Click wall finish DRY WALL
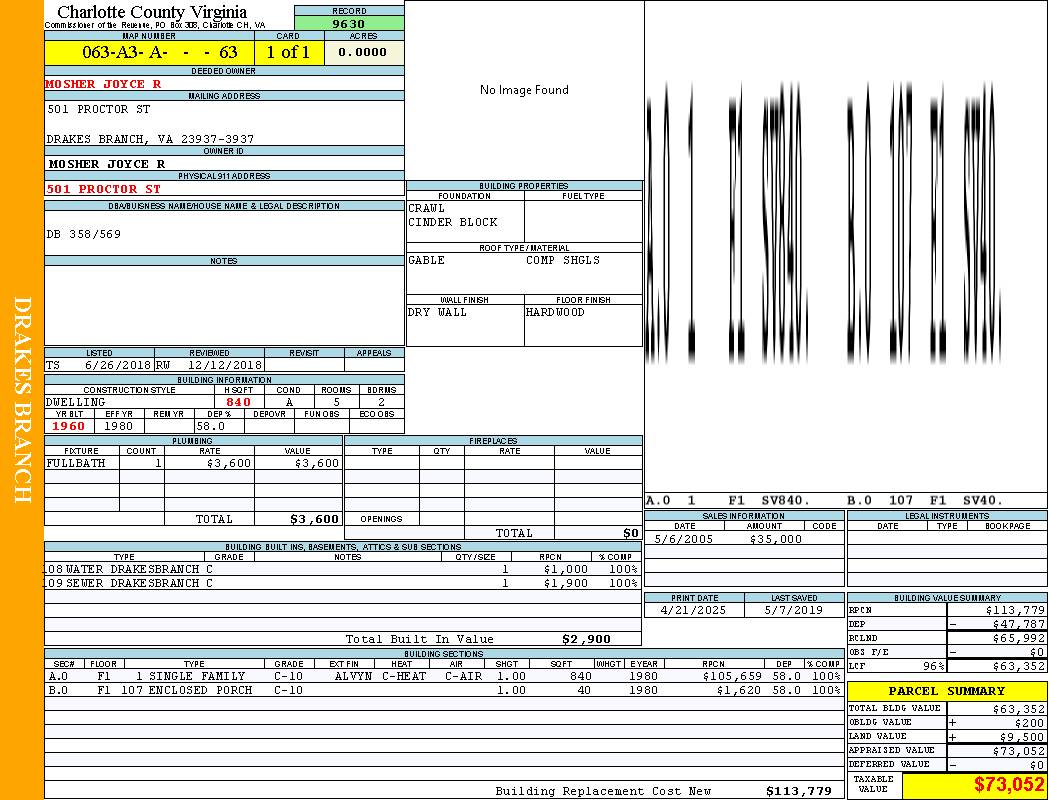 click(x=437, y=312)
